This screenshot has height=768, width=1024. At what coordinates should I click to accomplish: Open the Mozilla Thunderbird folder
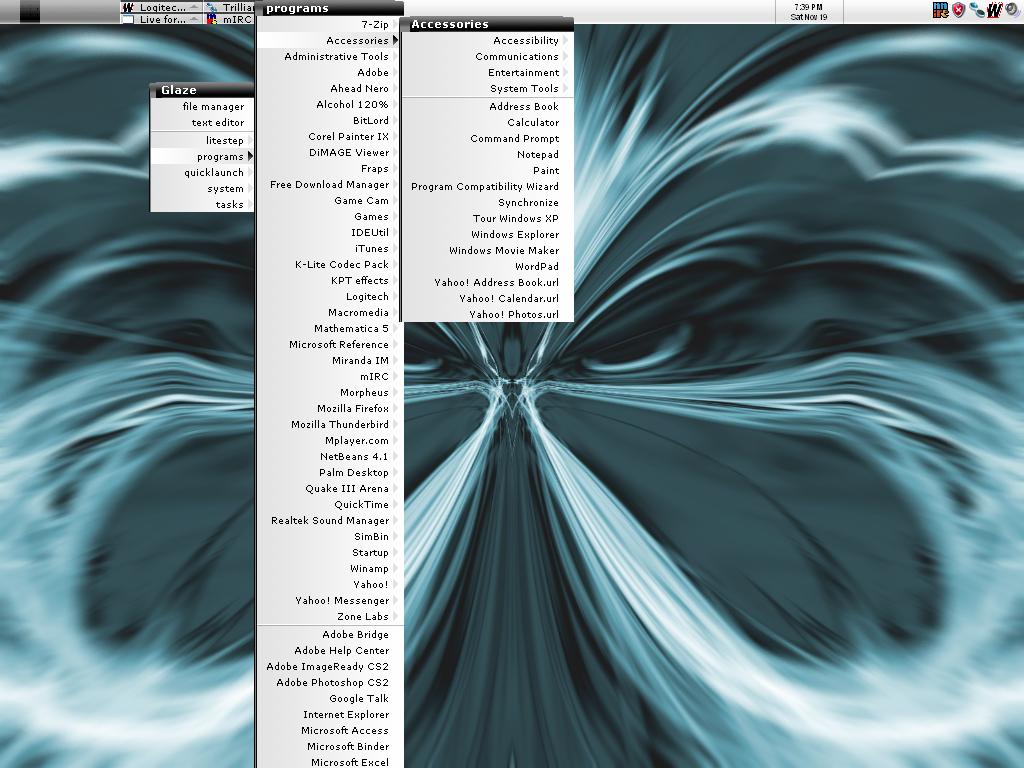[x=330, y=424]
